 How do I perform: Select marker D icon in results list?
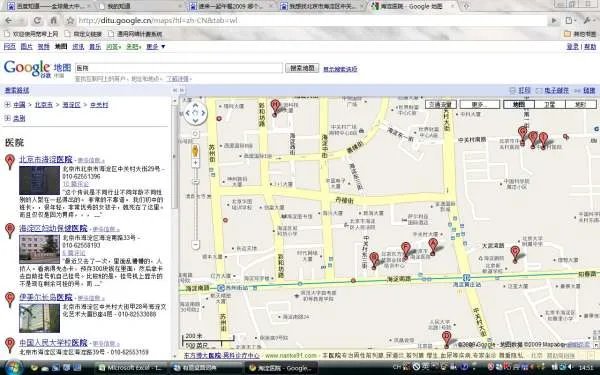10,345
